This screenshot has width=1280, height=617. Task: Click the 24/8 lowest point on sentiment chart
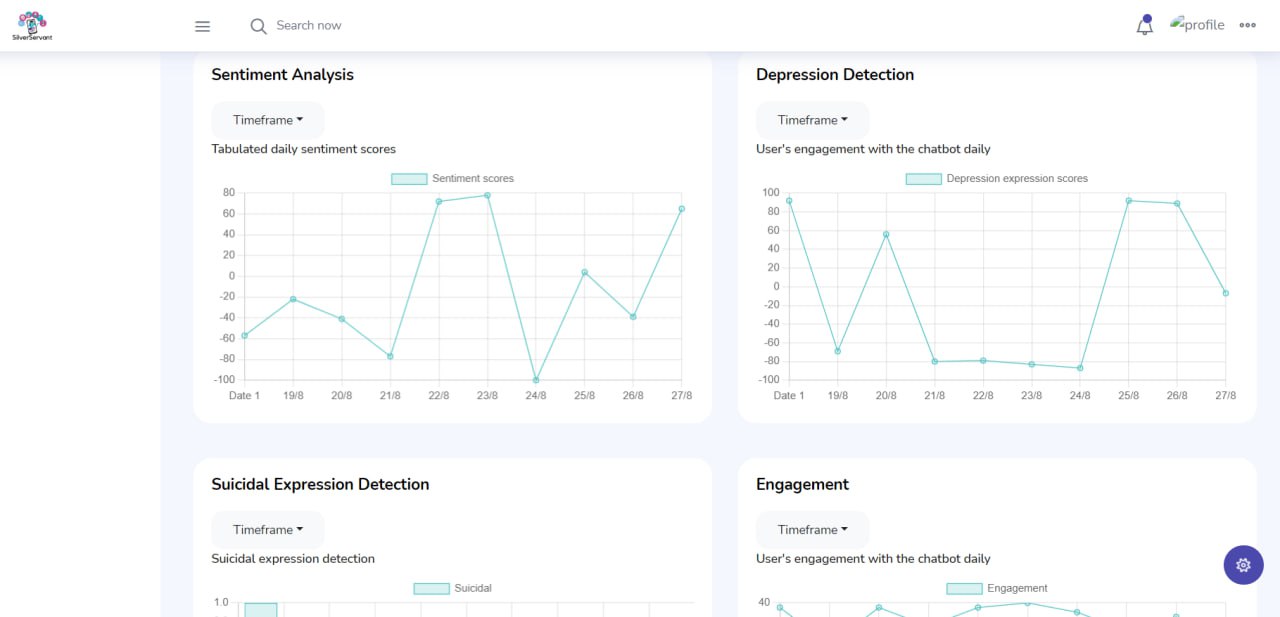pyautogui.click(x=536, y=380)
